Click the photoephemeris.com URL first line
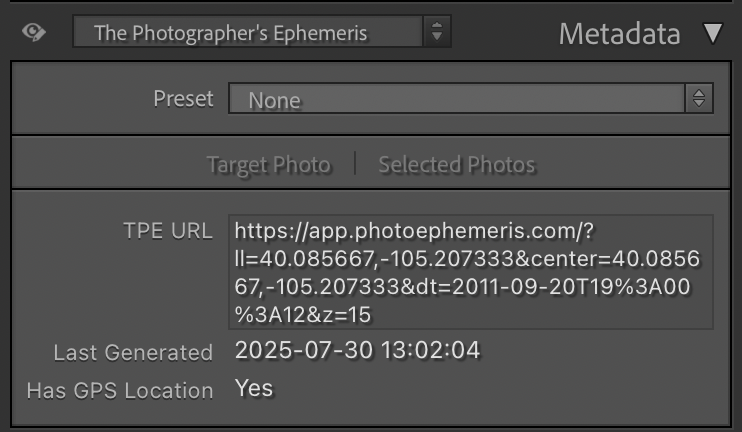Image resolution: width=742 pixels, height=432 pixels. point(414,231)
